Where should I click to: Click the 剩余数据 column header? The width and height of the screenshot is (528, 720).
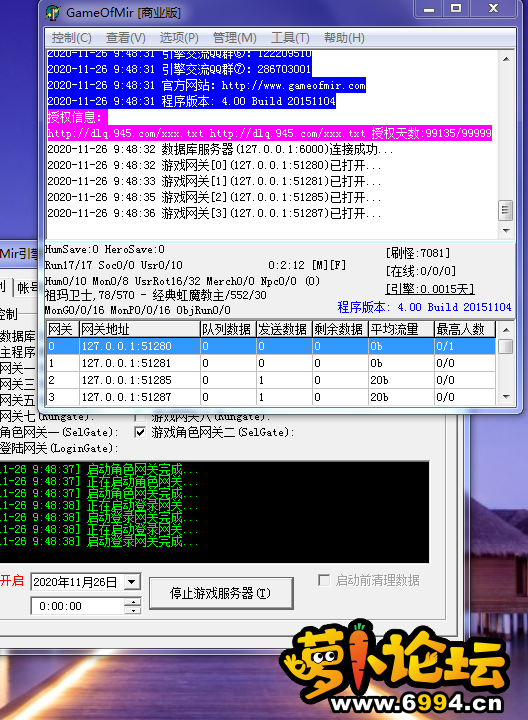(x=340, y=329)
